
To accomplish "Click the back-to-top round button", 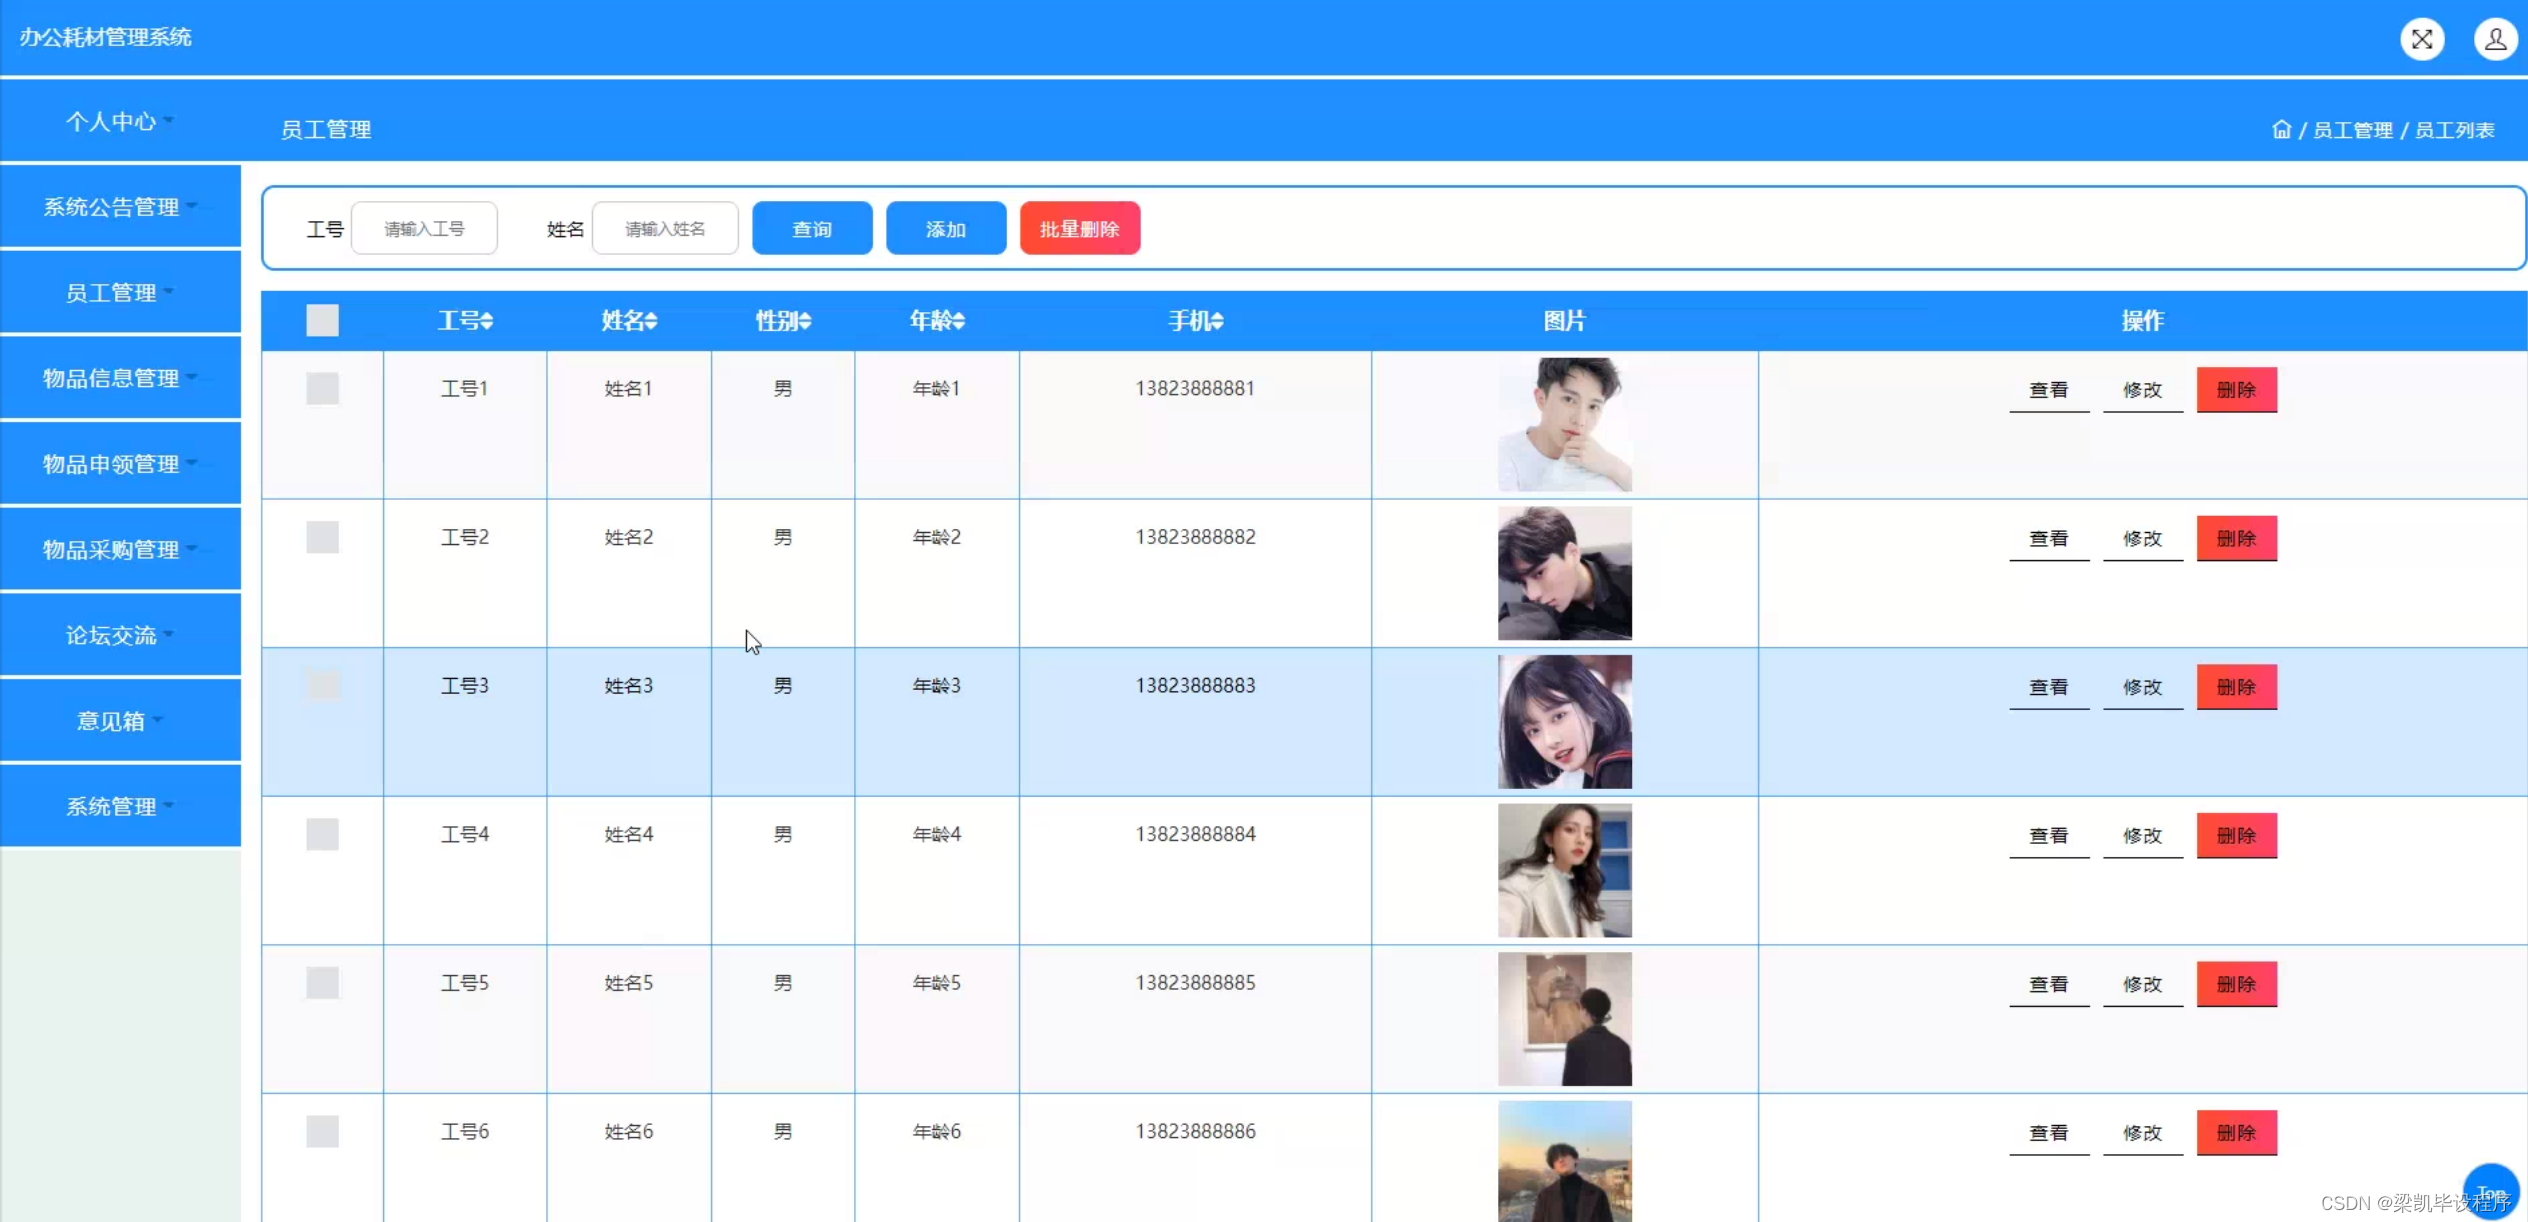I will coord(2489,1190).
